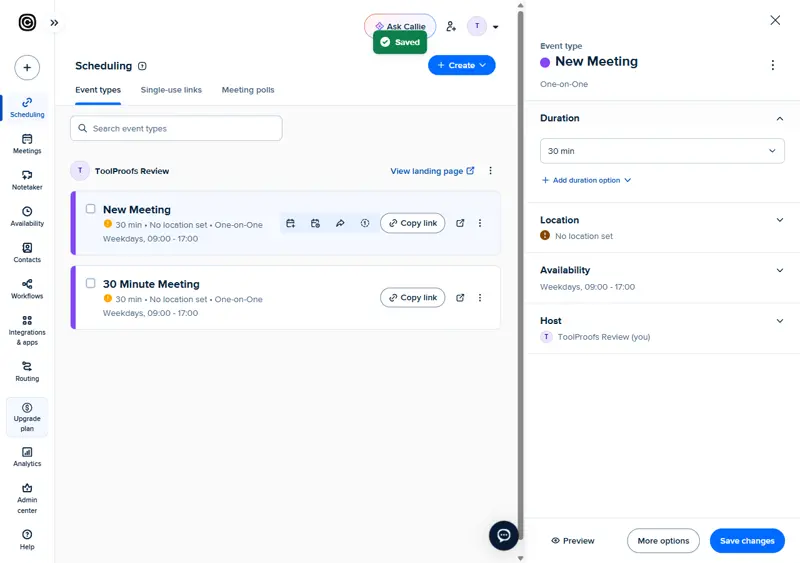Open New Meeting booking page in new tab

(460, 223)
